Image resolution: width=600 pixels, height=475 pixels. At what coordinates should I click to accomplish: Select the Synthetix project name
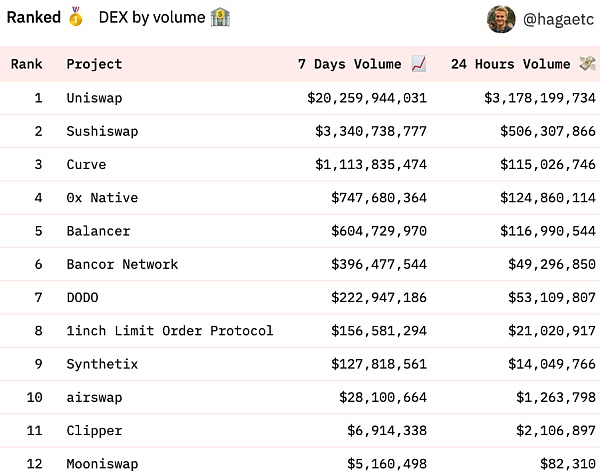(102, 364)
